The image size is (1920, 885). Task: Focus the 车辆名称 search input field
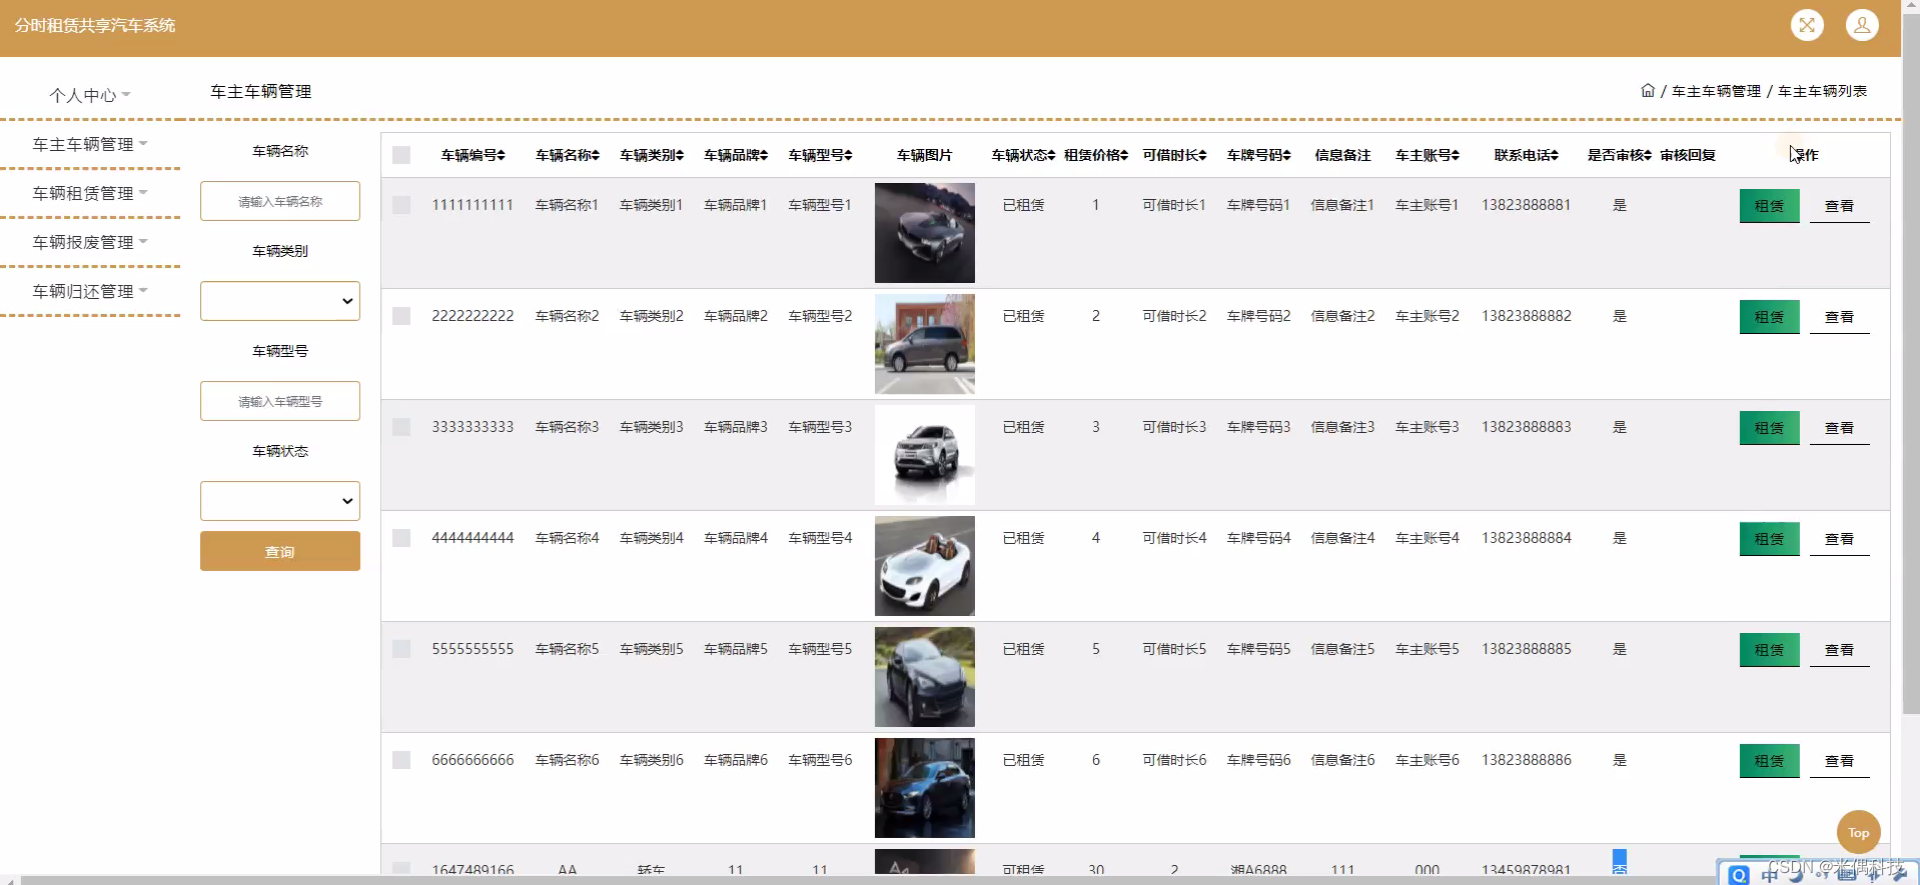(280, 201)
